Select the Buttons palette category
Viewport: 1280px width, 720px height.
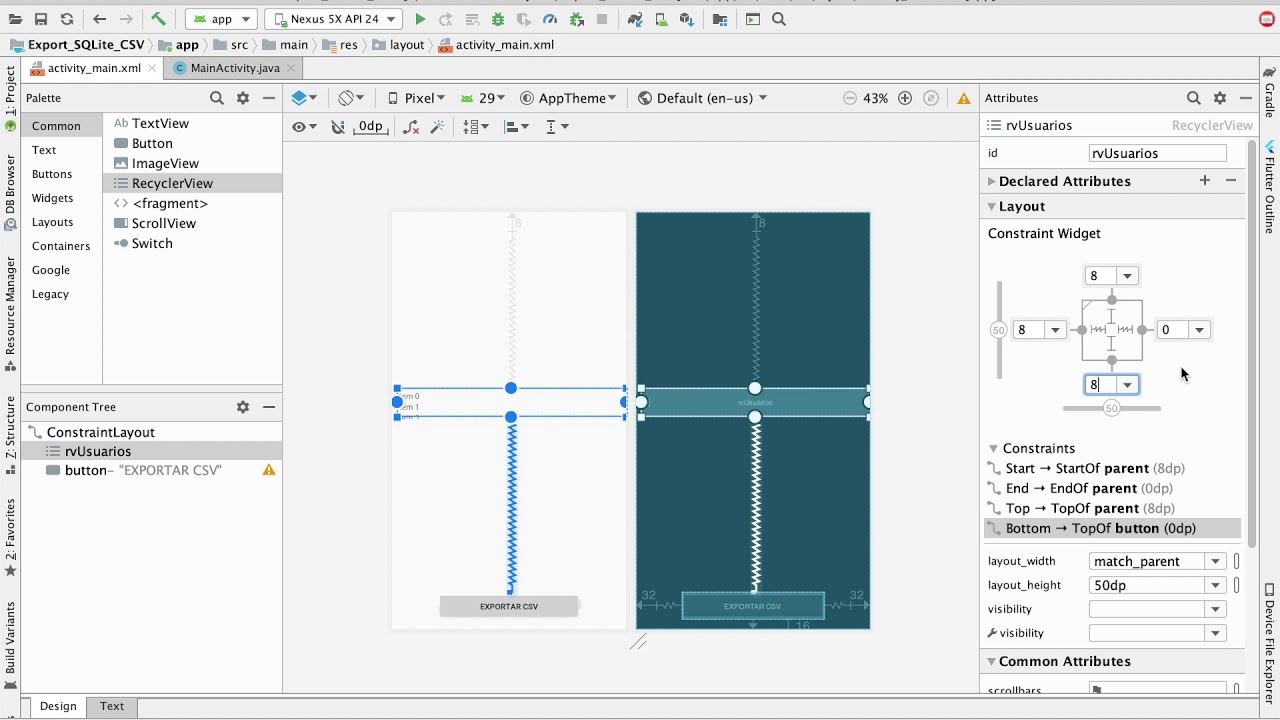point(52,174)
